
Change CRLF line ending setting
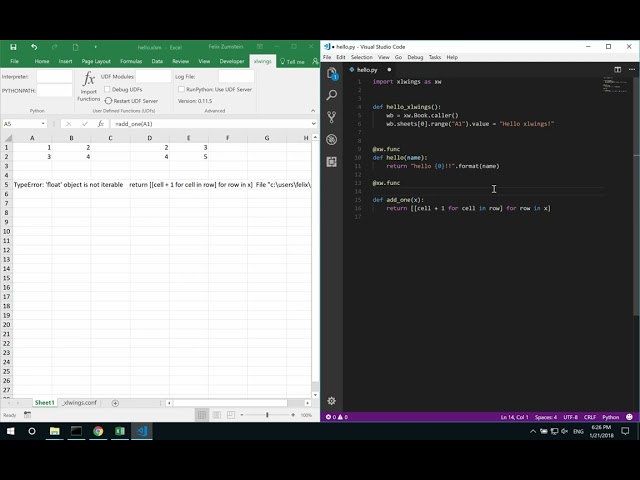[590, 417]
